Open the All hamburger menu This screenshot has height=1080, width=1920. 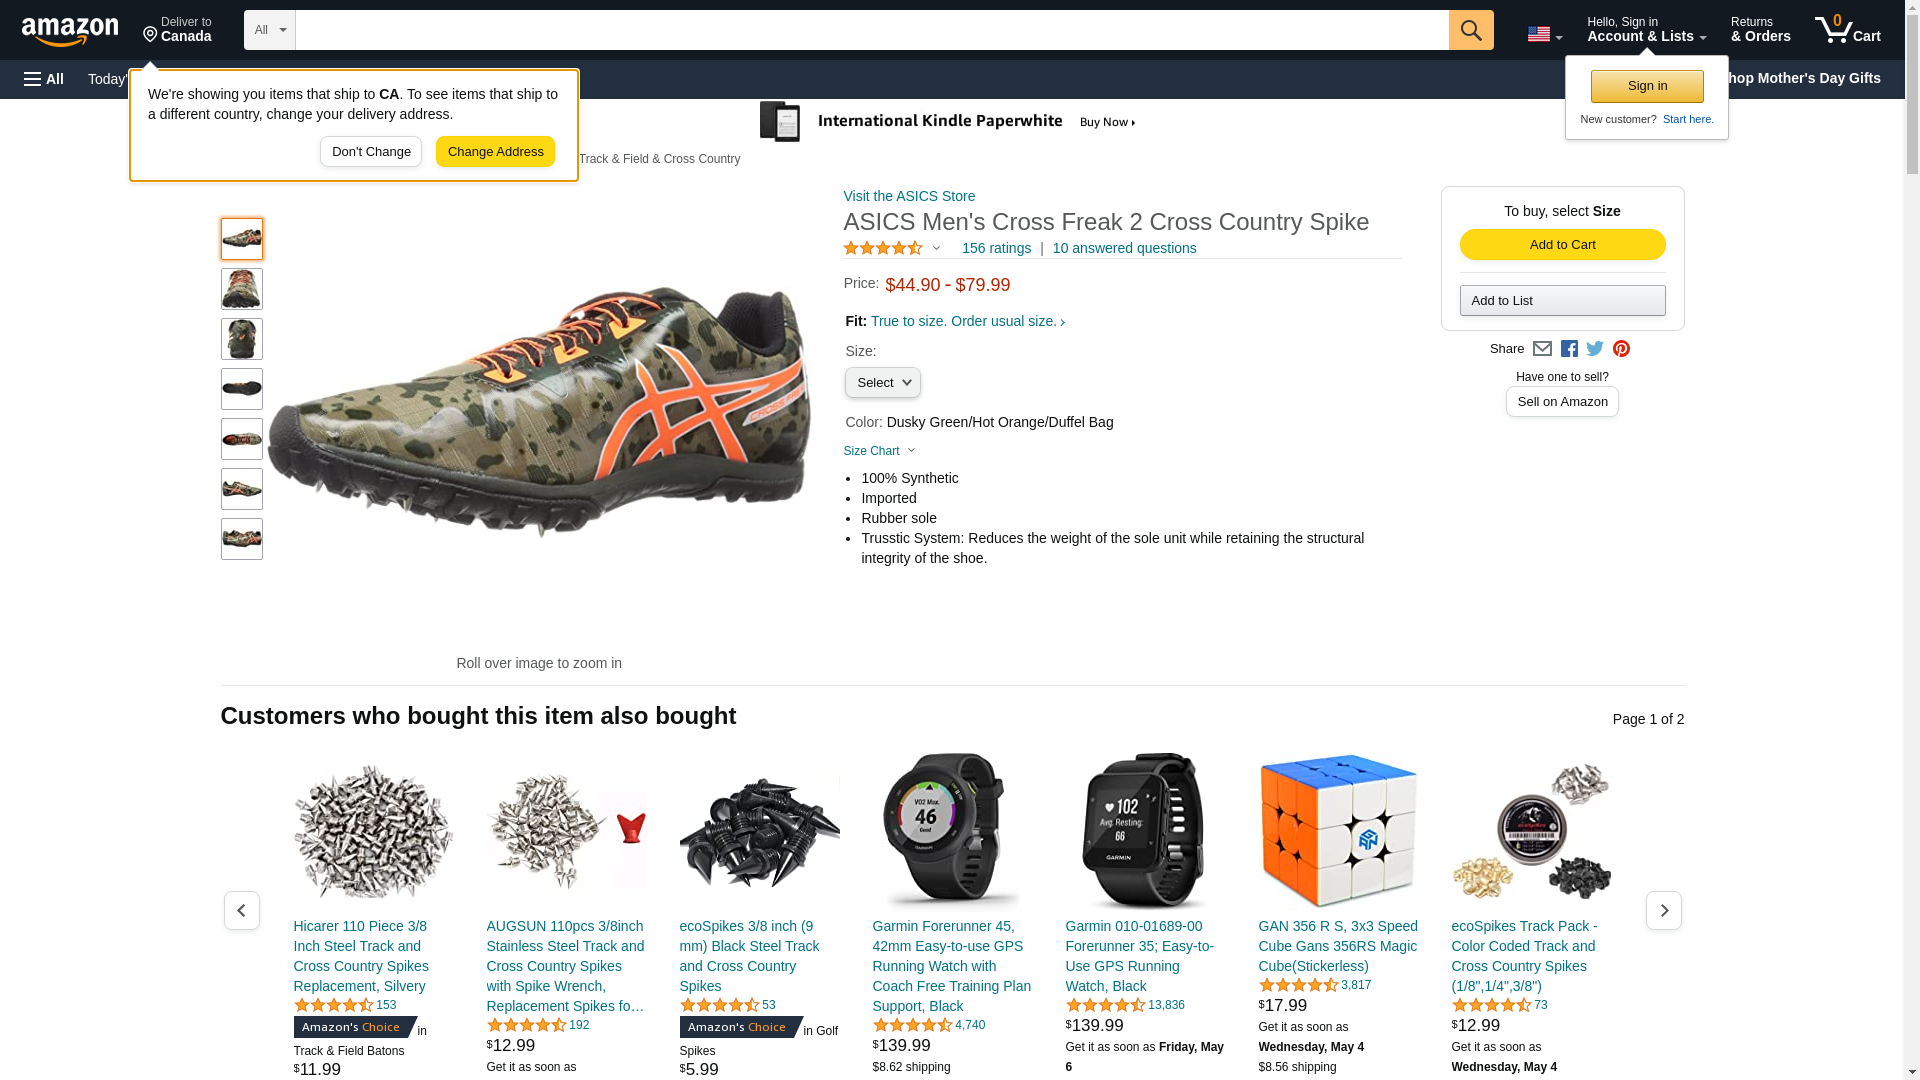tap(44, 79)
